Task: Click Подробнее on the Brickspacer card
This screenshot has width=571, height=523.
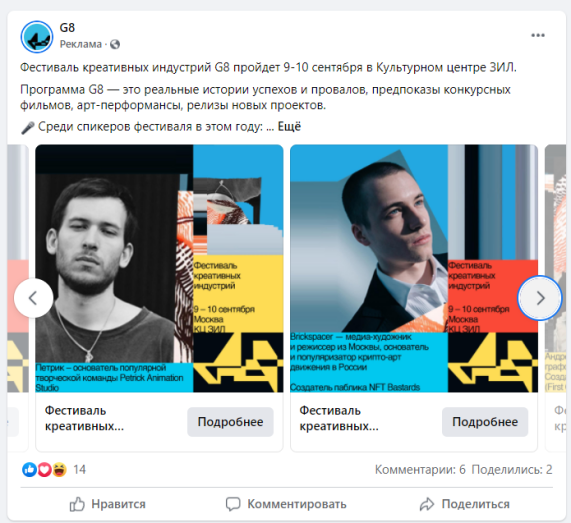Action: point(485,422)
